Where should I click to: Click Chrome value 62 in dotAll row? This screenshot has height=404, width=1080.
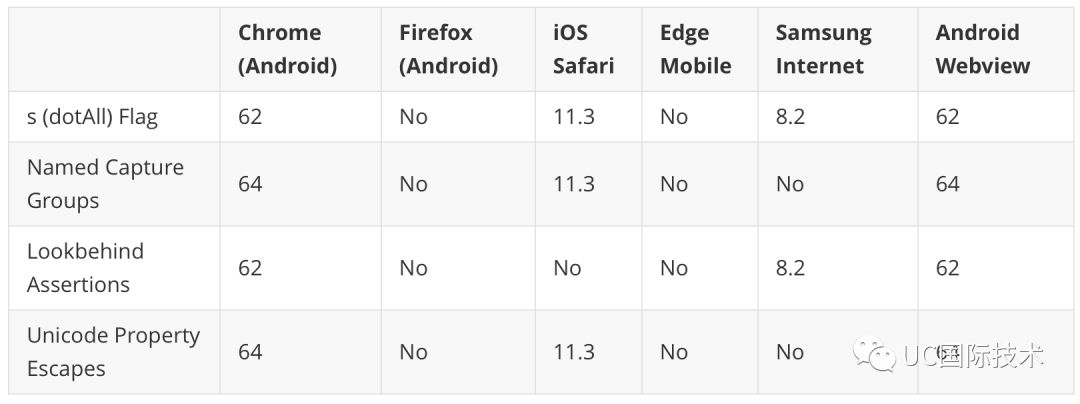250,116
